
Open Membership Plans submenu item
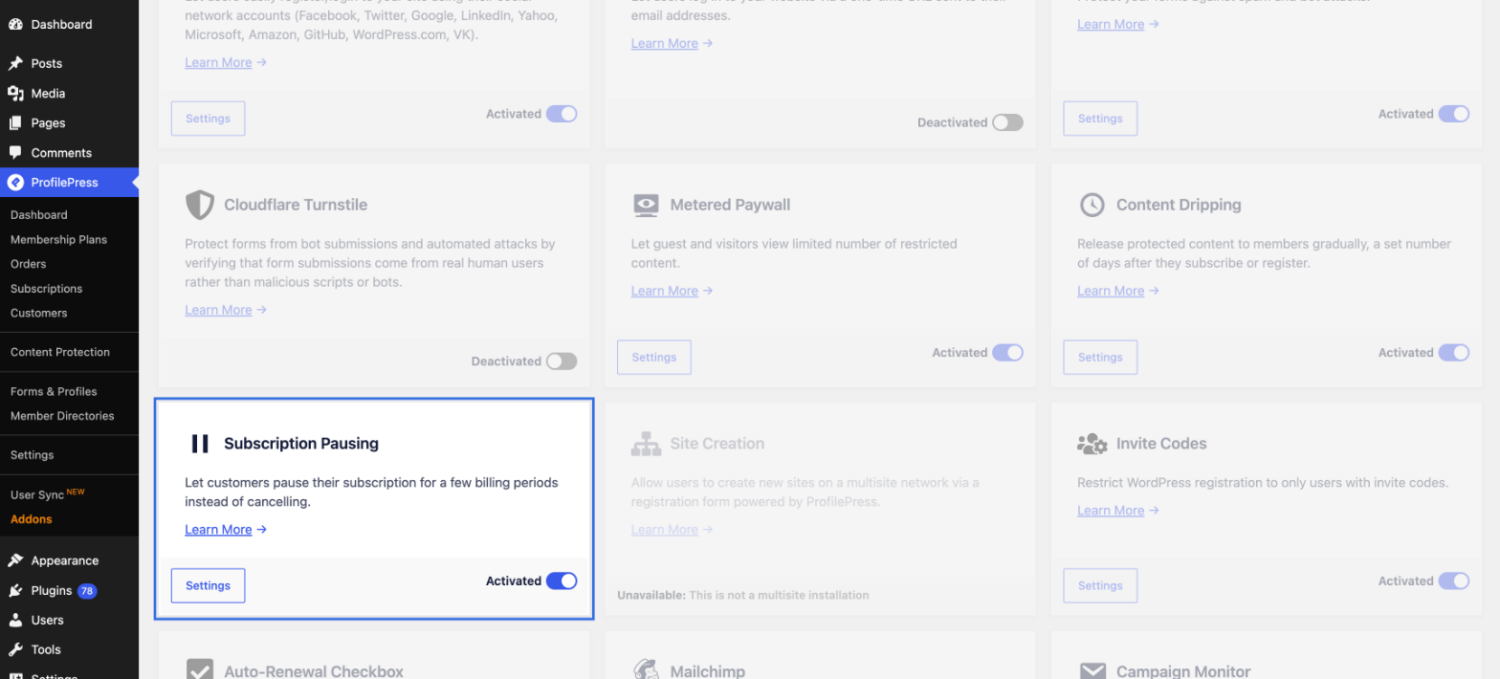[x=58, y=240]
